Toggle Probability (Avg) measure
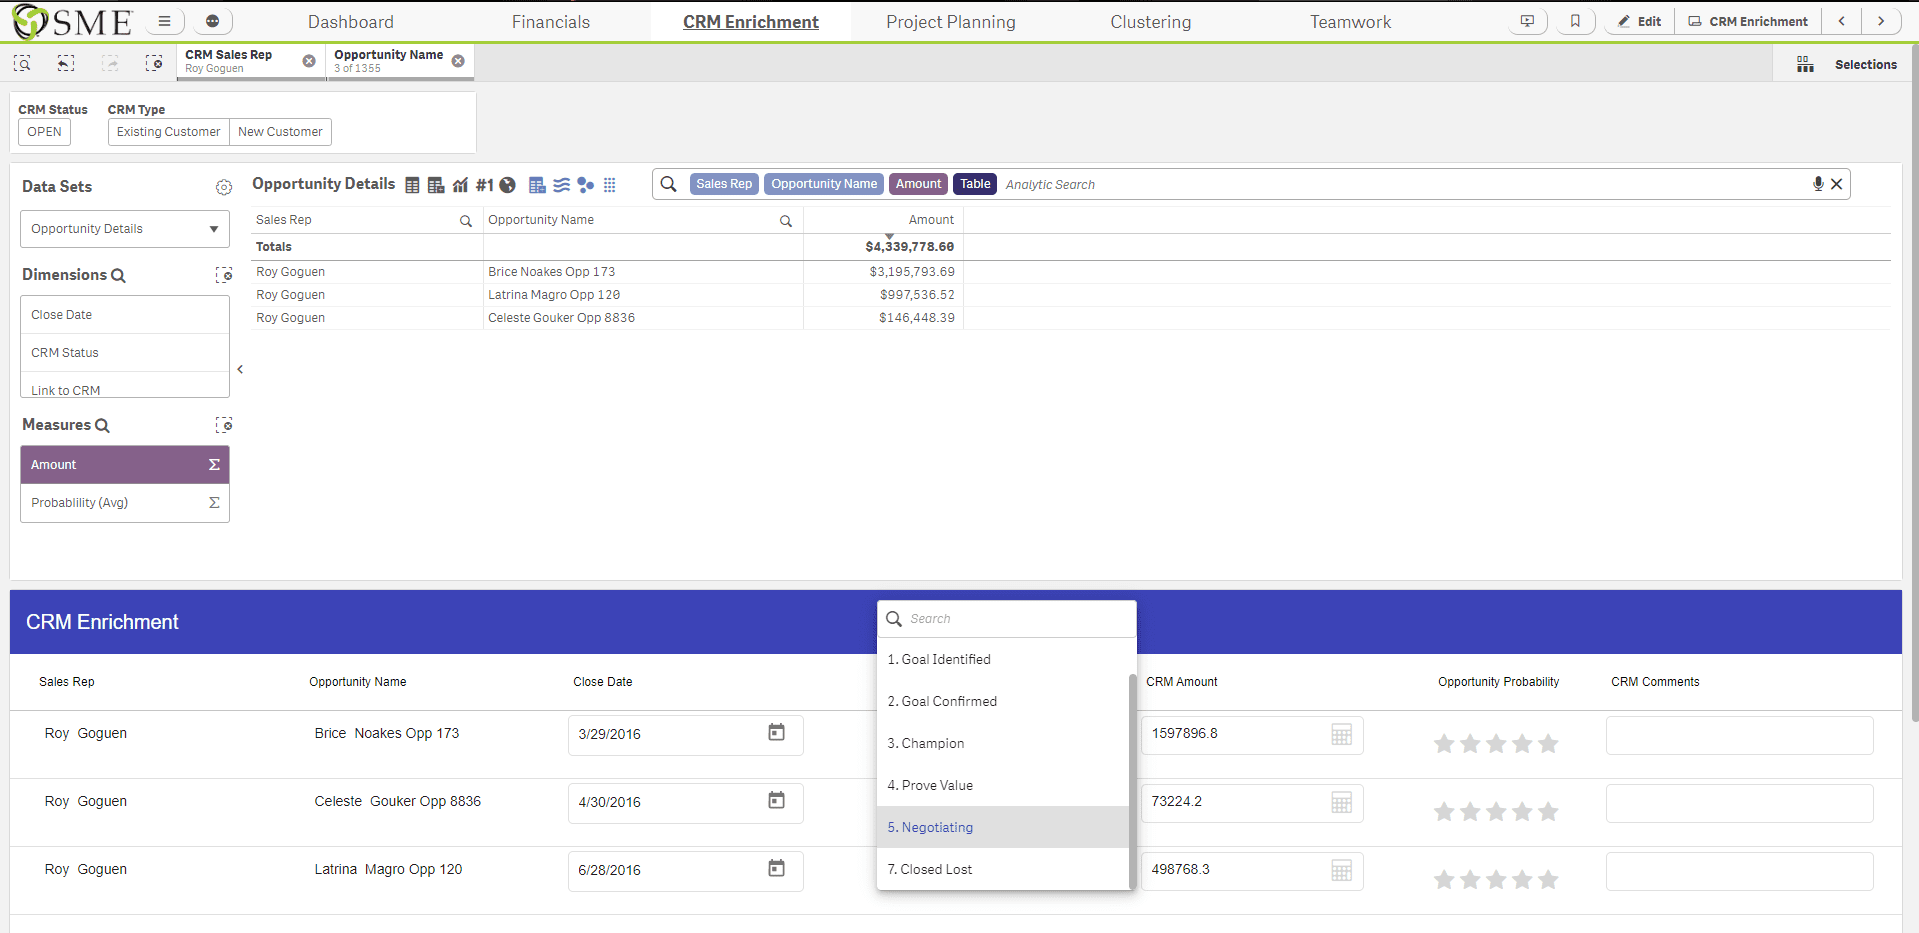Screen dimensions: 1919x933 click(125, 503)
